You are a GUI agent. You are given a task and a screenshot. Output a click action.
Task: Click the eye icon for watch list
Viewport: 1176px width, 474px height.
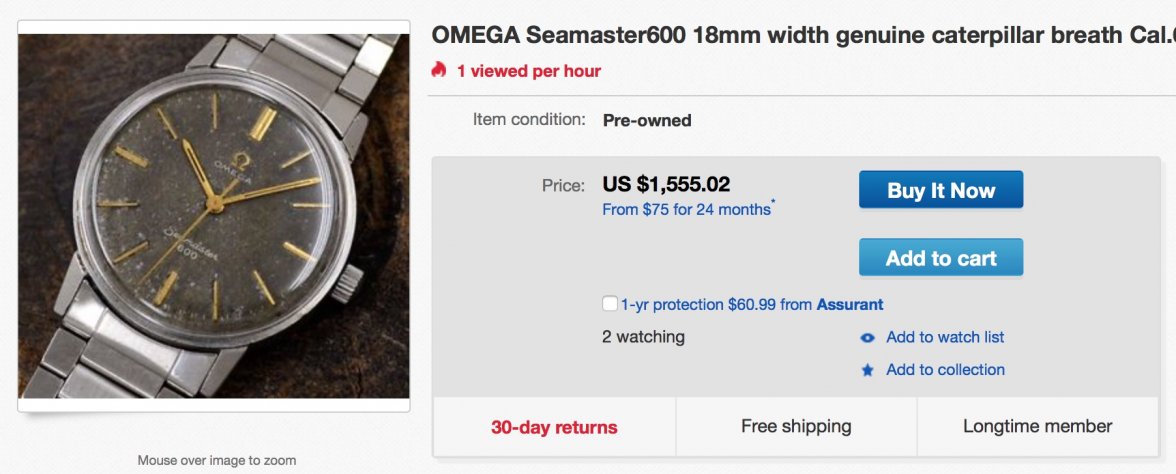pyautogui.click(x=868, y=338)
